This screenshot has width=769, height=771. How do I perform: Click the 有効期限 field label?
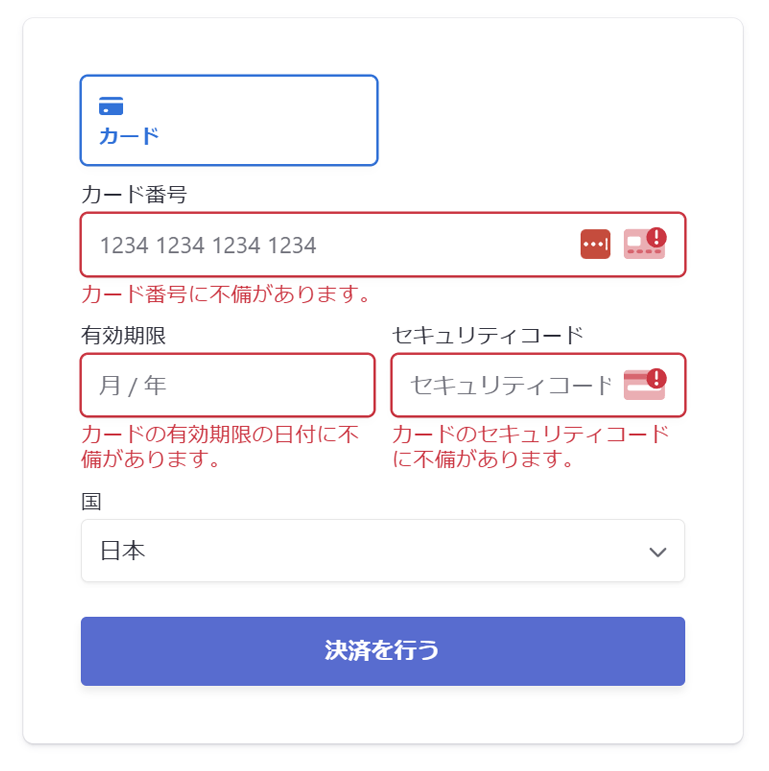tap(124, 336)
